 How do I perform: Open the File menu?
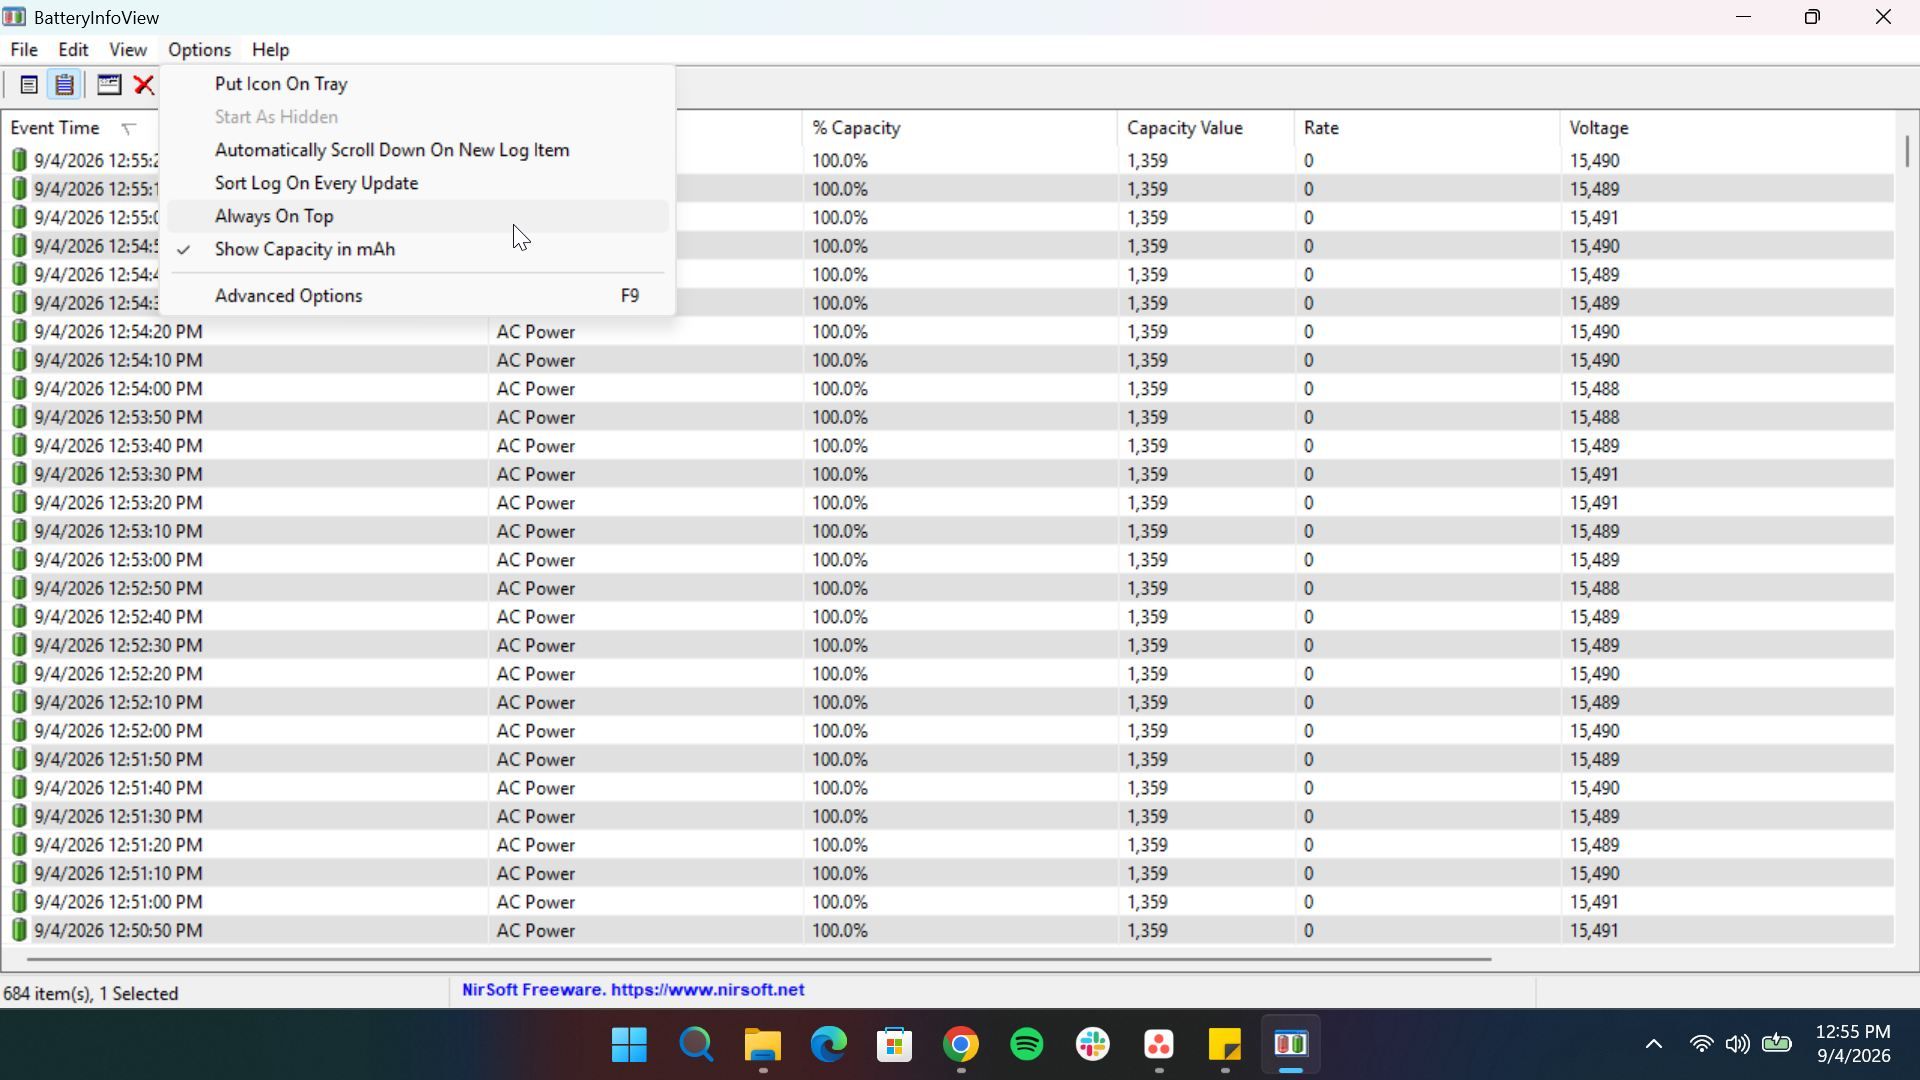coord(24,50)
